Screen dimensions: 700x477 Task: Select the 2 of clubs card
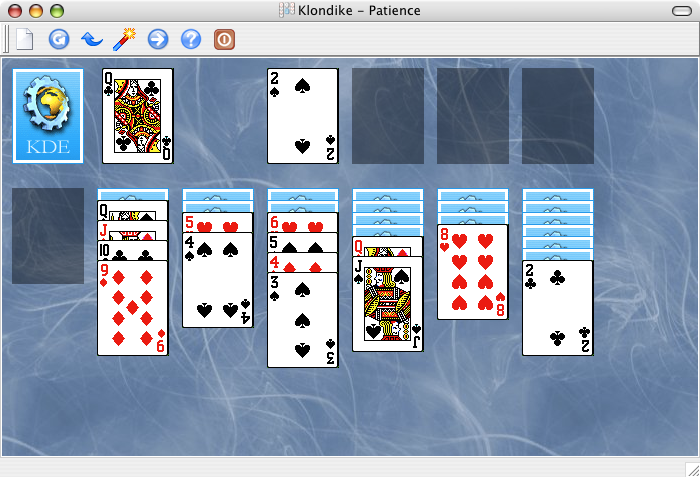click(x=558, y=308)
